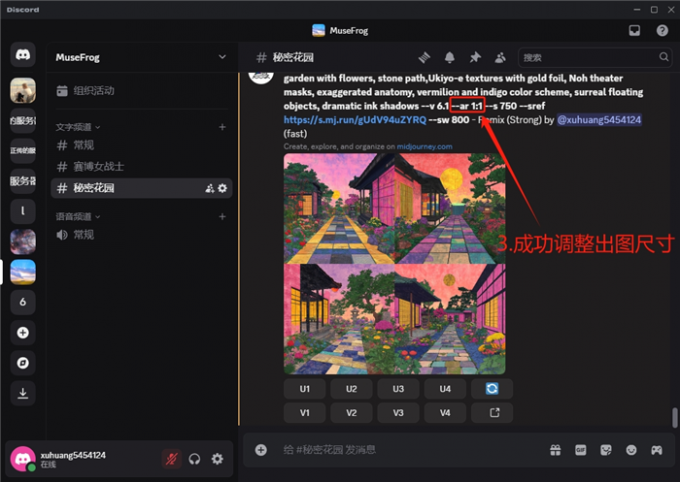
Task: Open the s.mj.run link in message
Action: coord(355,120)
